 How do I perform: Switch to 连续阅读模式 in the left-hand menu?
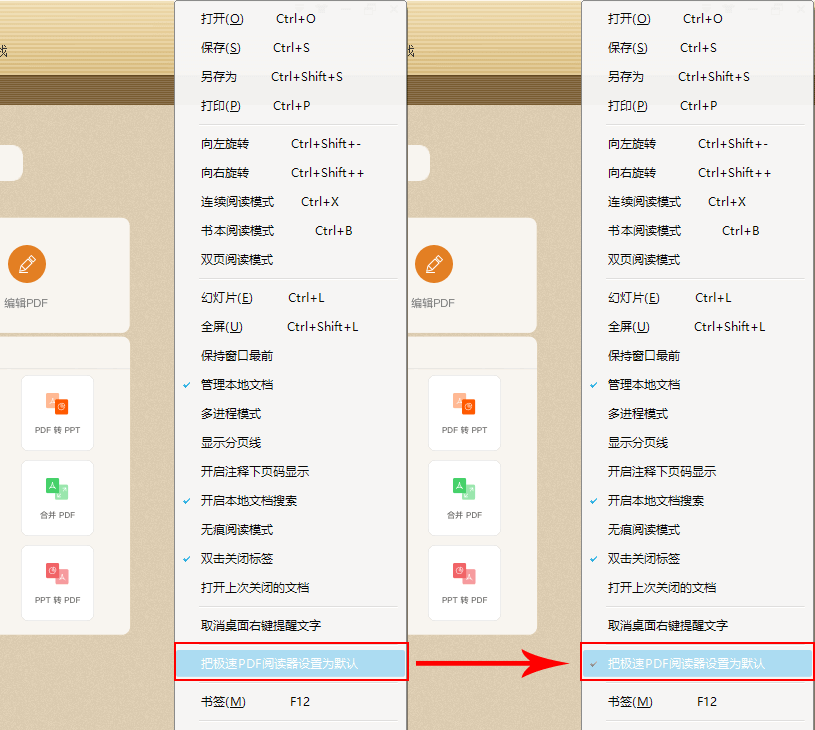click(291, 202)
